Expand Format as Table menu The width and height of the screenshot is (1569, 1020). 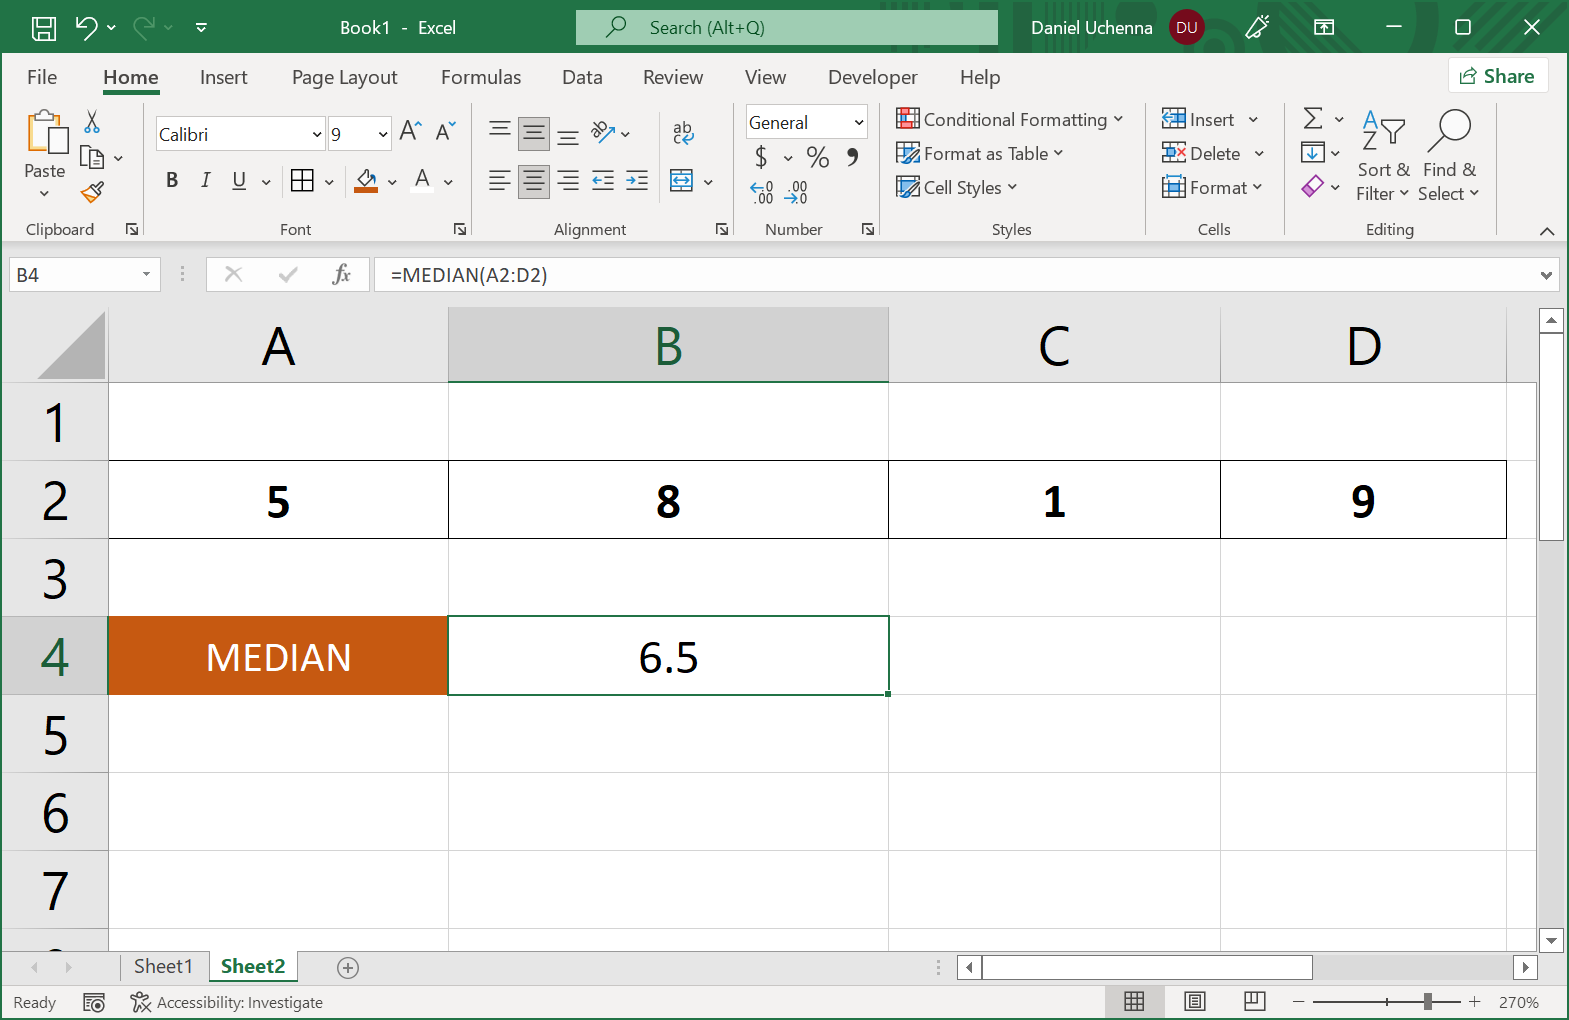pyautogui.click(x=979, y=153)
